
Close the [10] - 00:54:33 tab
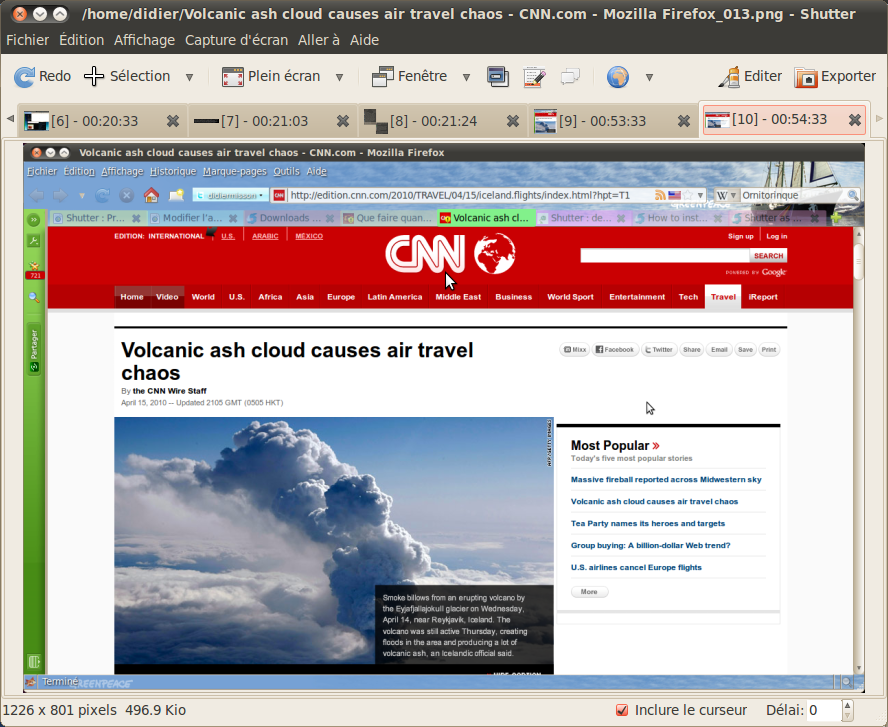855,119
